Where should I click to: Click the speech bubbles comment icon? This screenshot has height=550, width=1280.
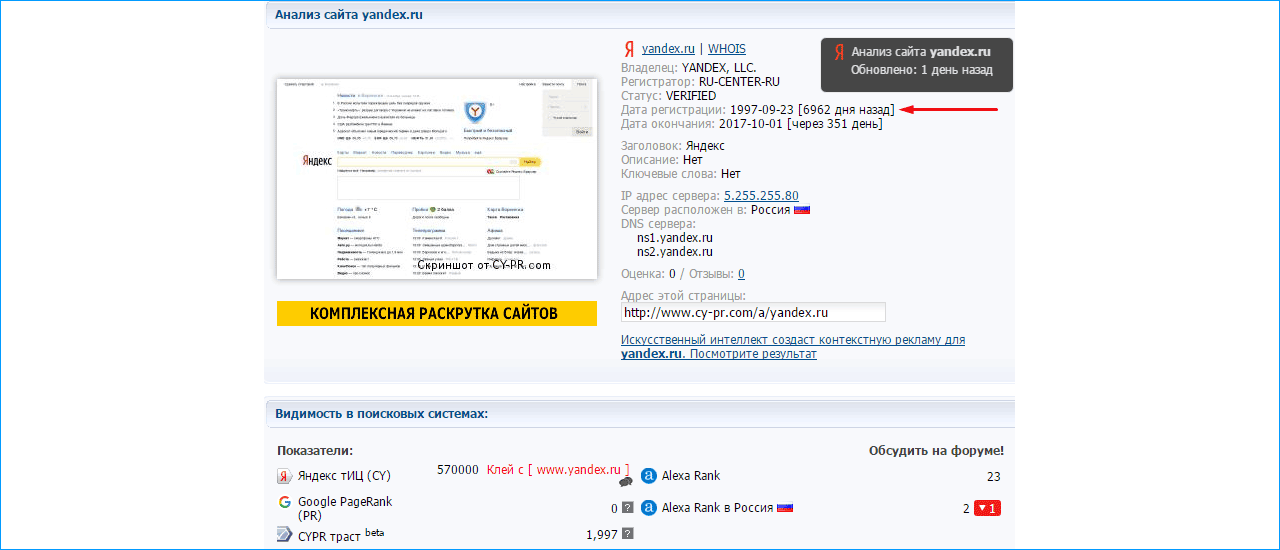(x=626, y=482)
